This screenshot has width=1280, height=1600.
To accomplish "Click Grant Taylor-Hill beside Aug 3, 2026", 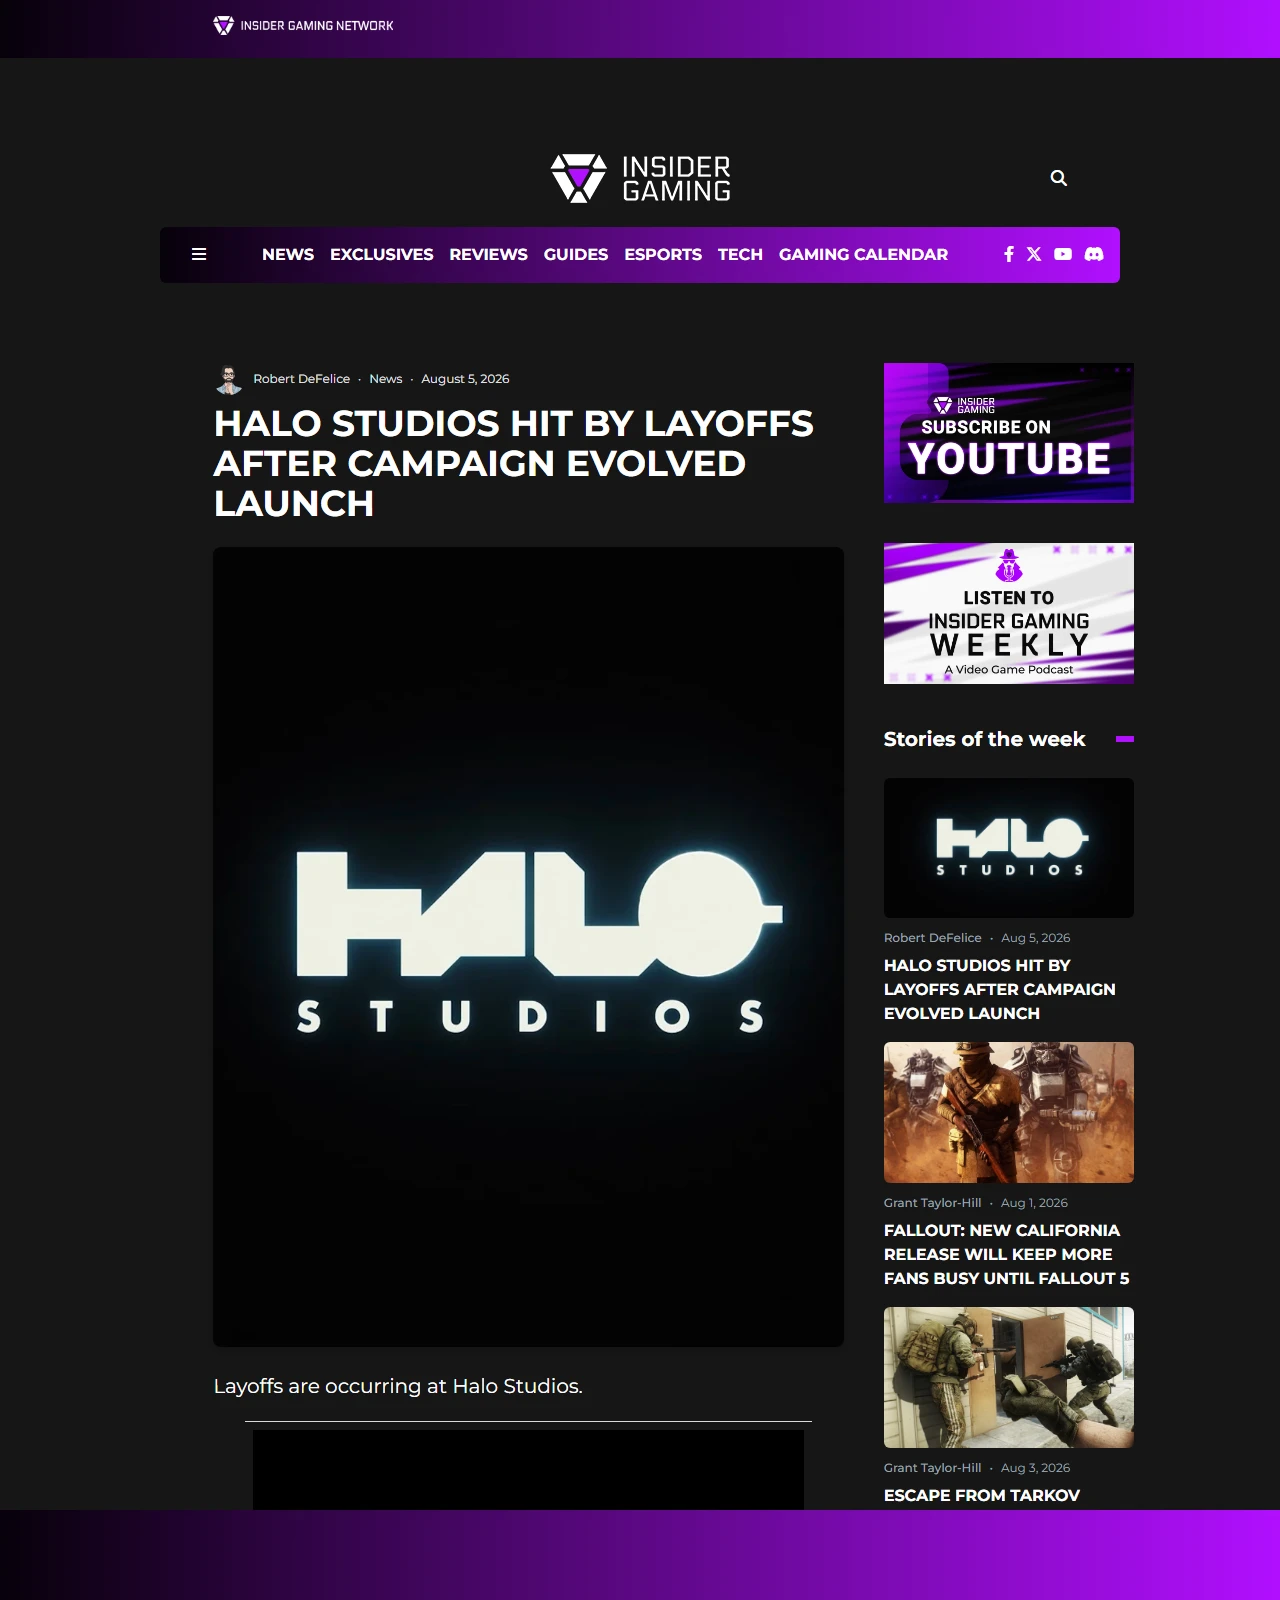I will (x=933, y=1468).
